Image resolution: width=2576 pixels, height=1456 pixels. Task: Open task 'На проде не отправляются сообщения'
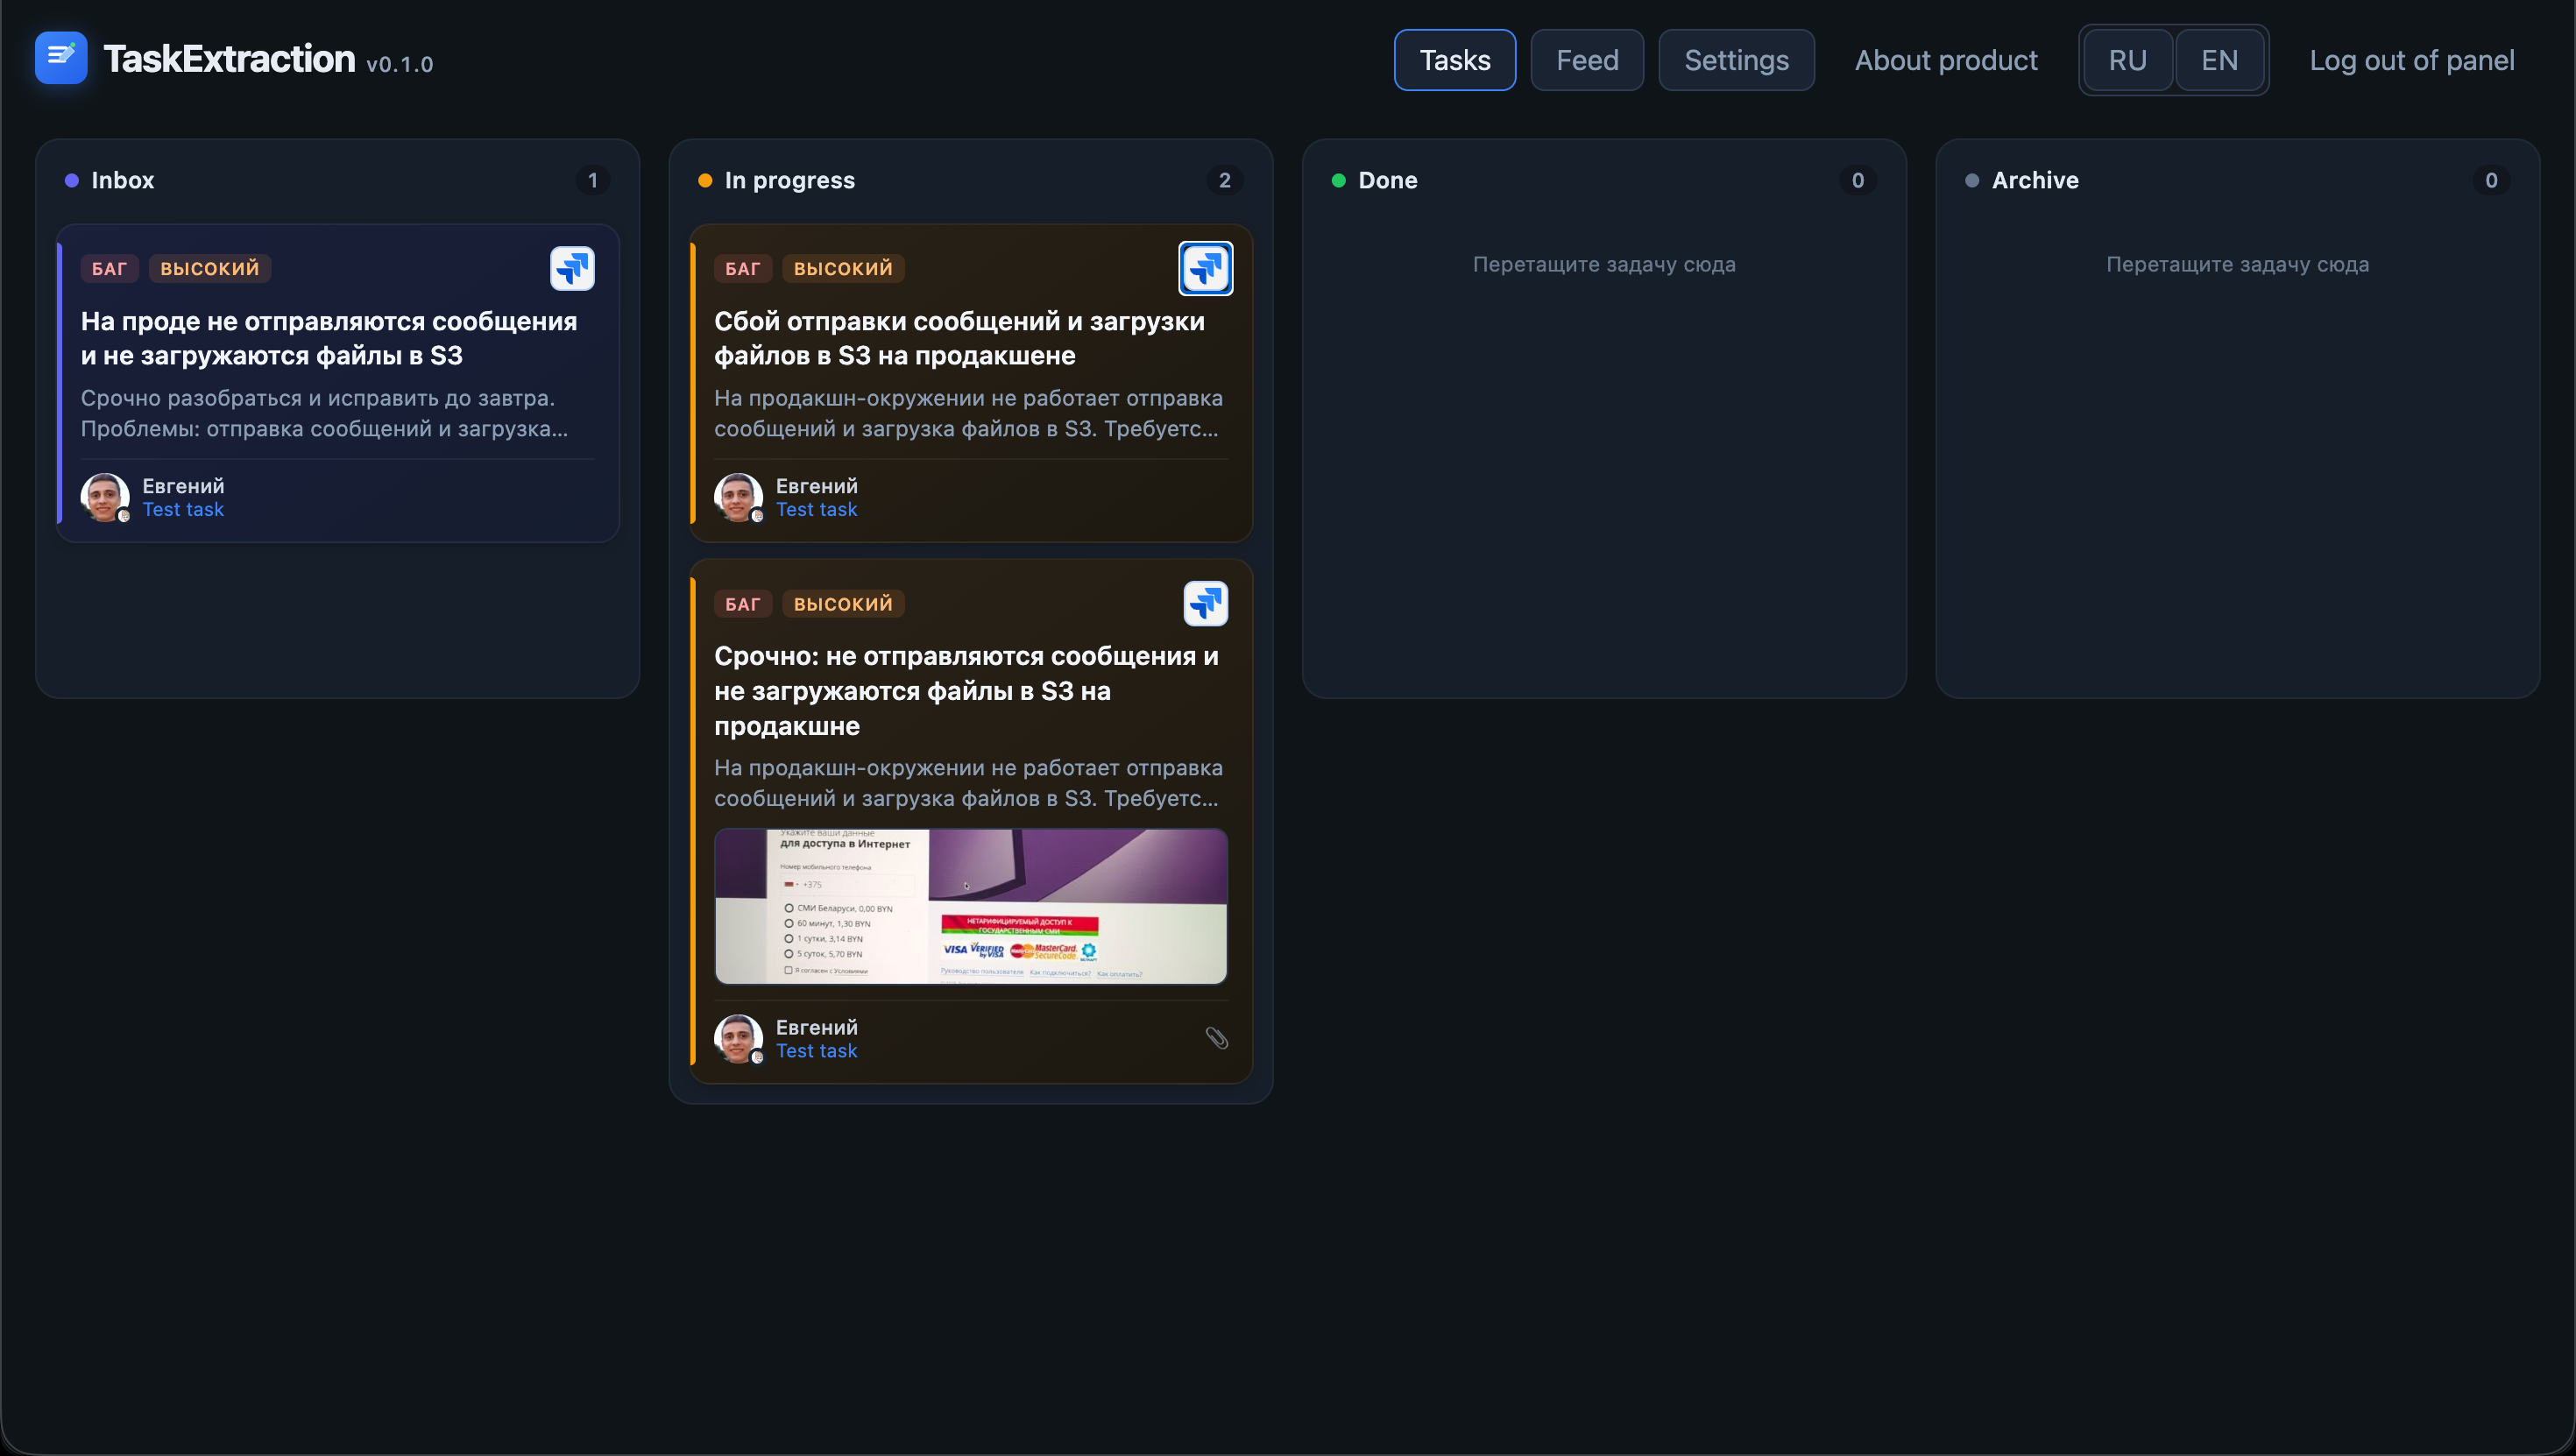coord(329,338)
